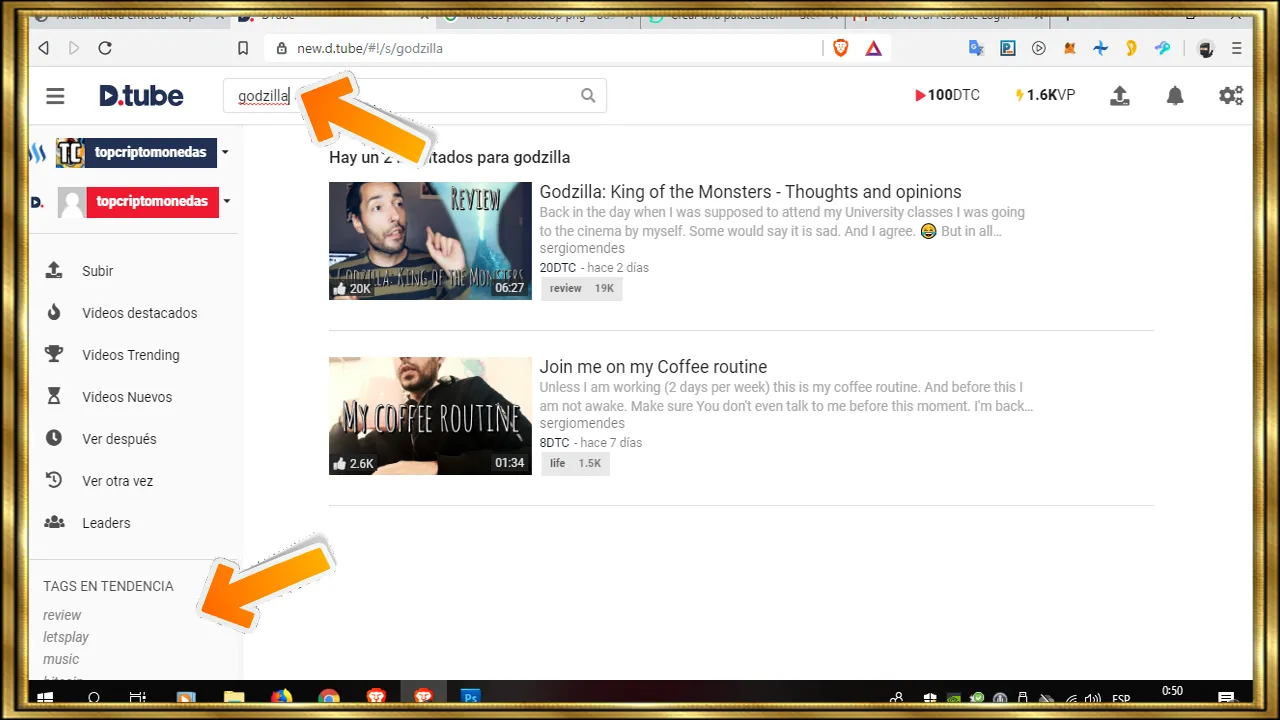Open the browser main menu icon
This screenshot has height=720, width=1280.
(1237, 48)
